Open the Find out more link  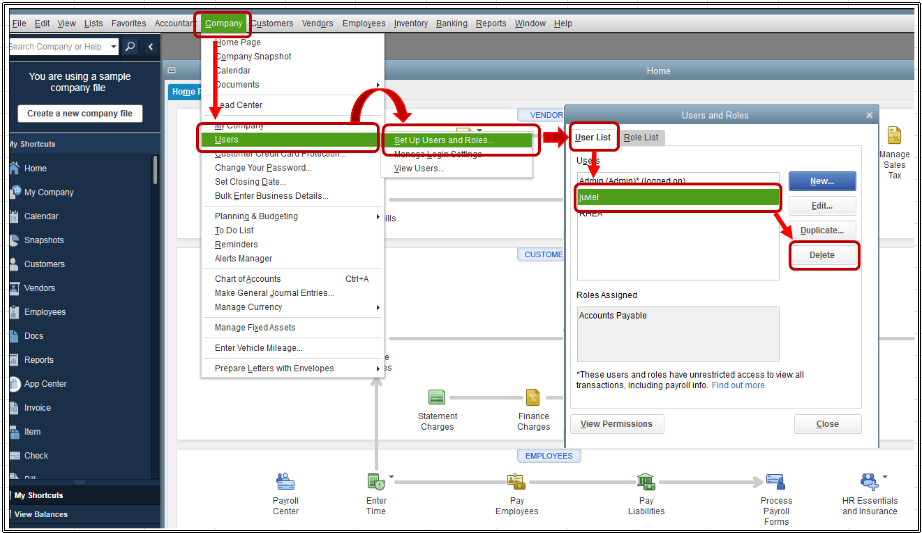pos(739,385)
